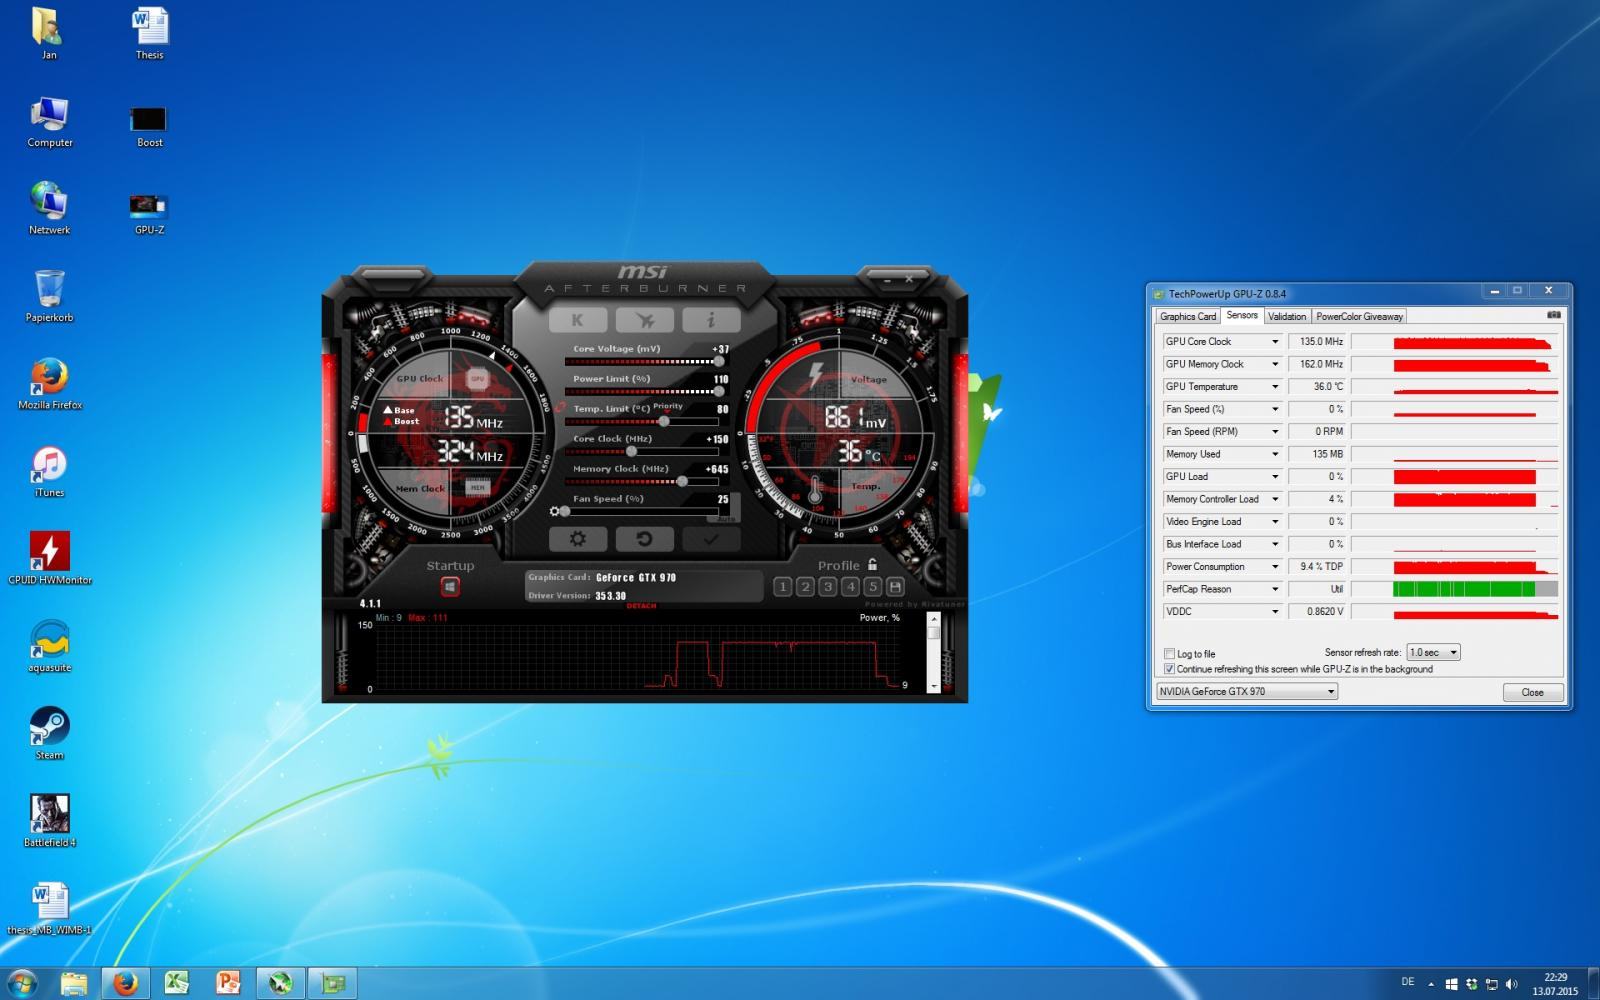
Task: Open the Boost desktop icon
Action: tap(149, 127)
